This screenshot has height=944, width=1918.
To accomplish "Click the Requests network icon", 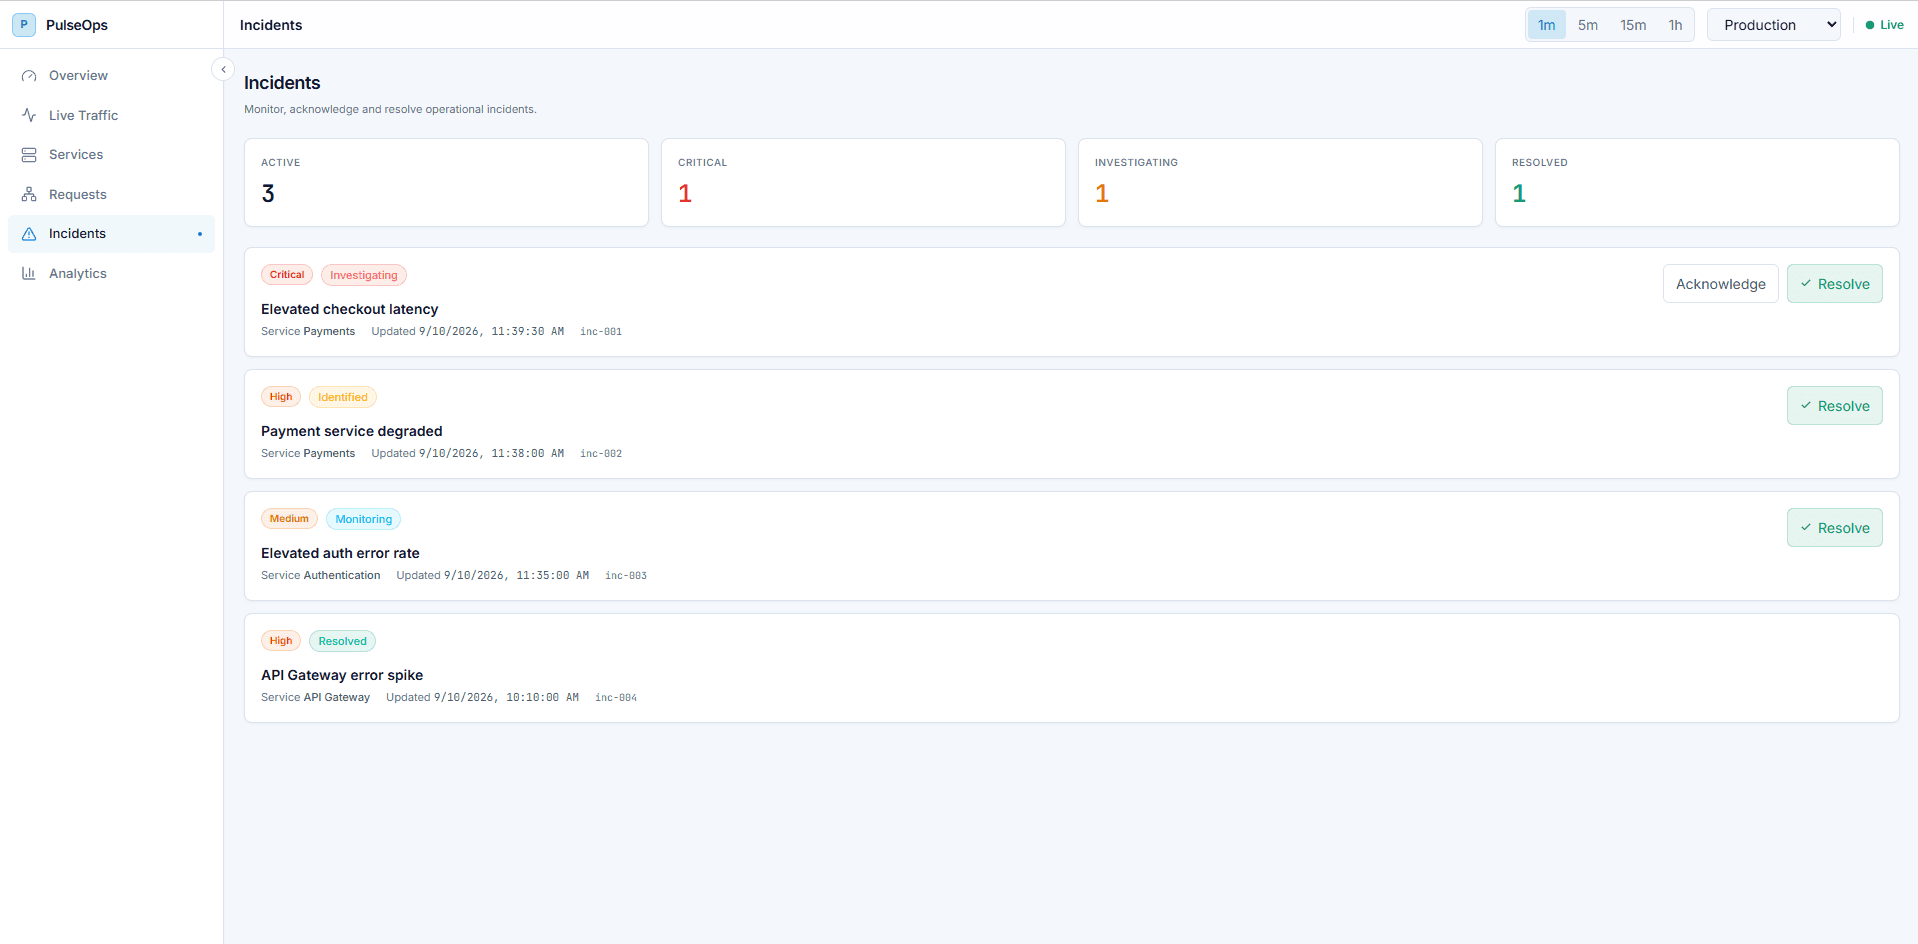I will coord(29,194).
